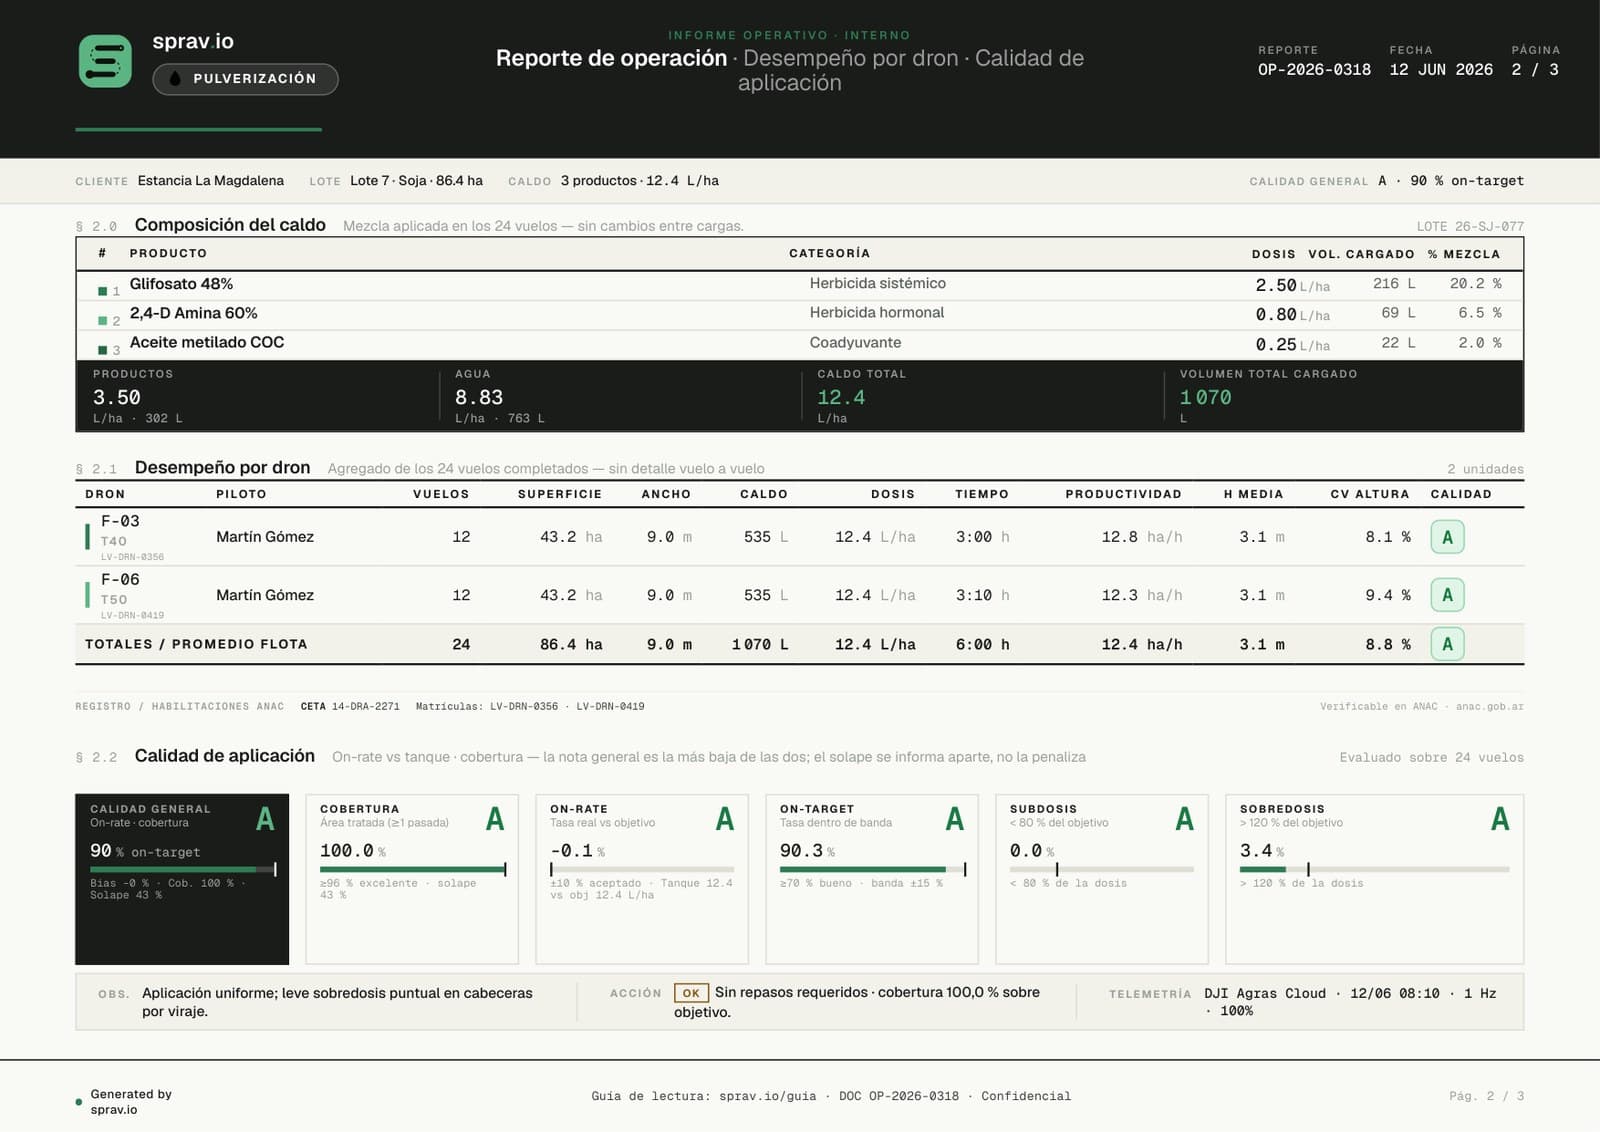
Task: Click the 12.8 ha/h productivity of F-03
Action: point(1142,537)
